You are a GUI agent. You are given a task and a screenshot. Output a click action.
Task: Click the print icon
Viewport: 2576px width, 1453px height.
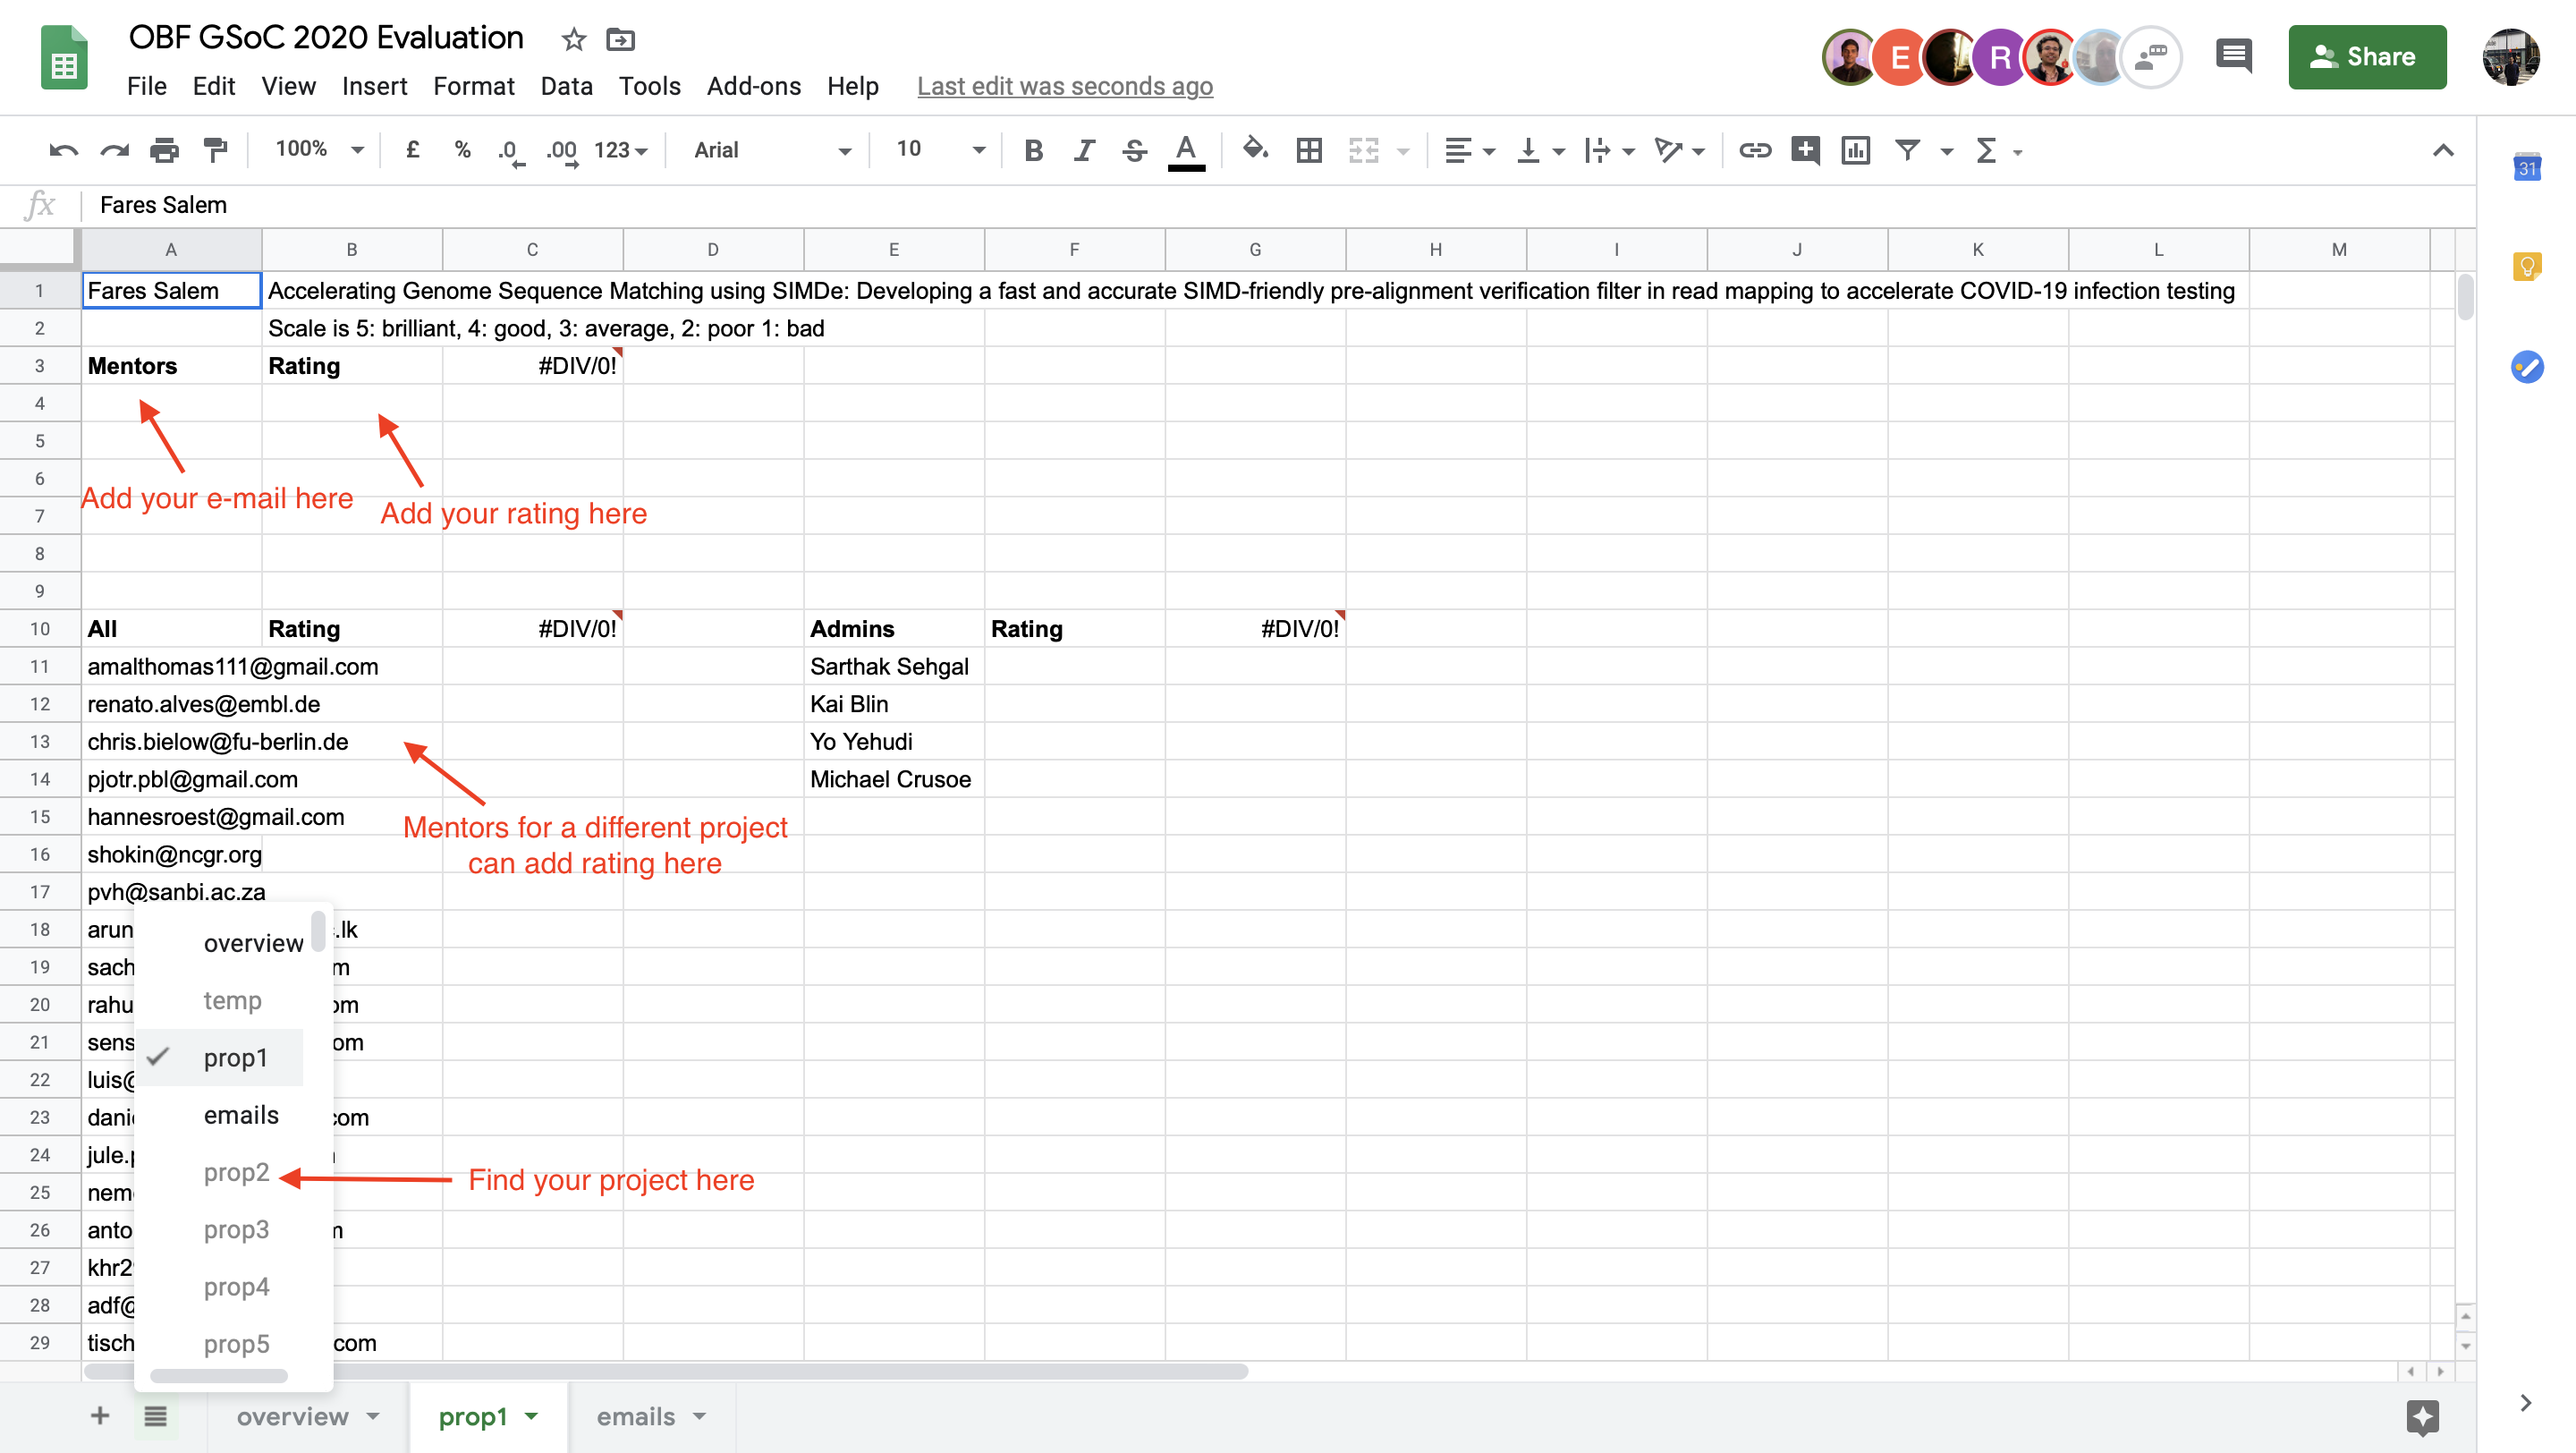(164, 150)
